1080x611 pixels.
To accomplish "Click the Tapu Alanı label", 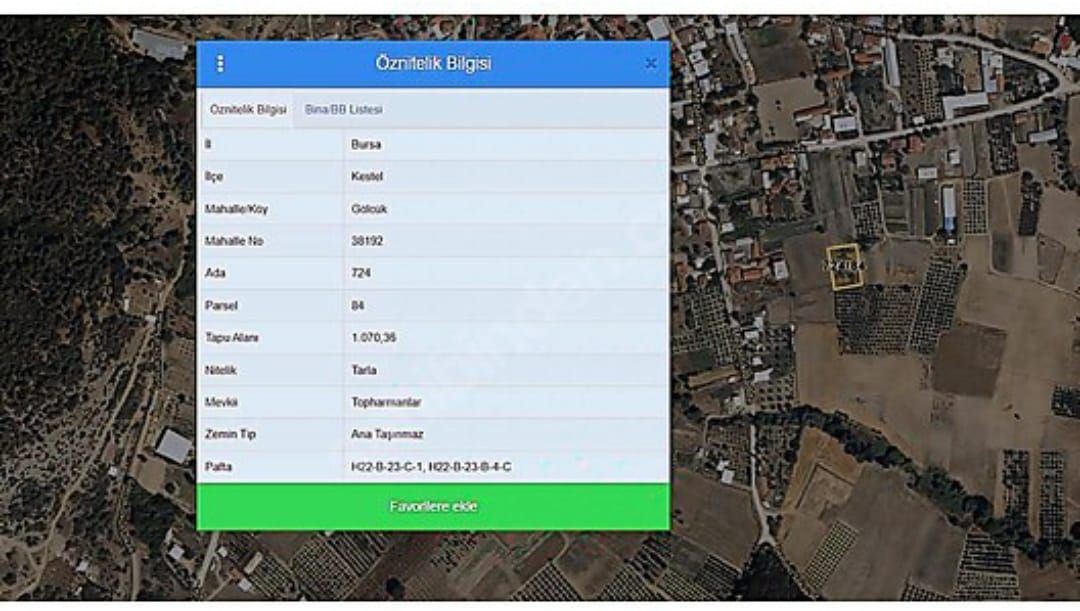I will point(232,338).
